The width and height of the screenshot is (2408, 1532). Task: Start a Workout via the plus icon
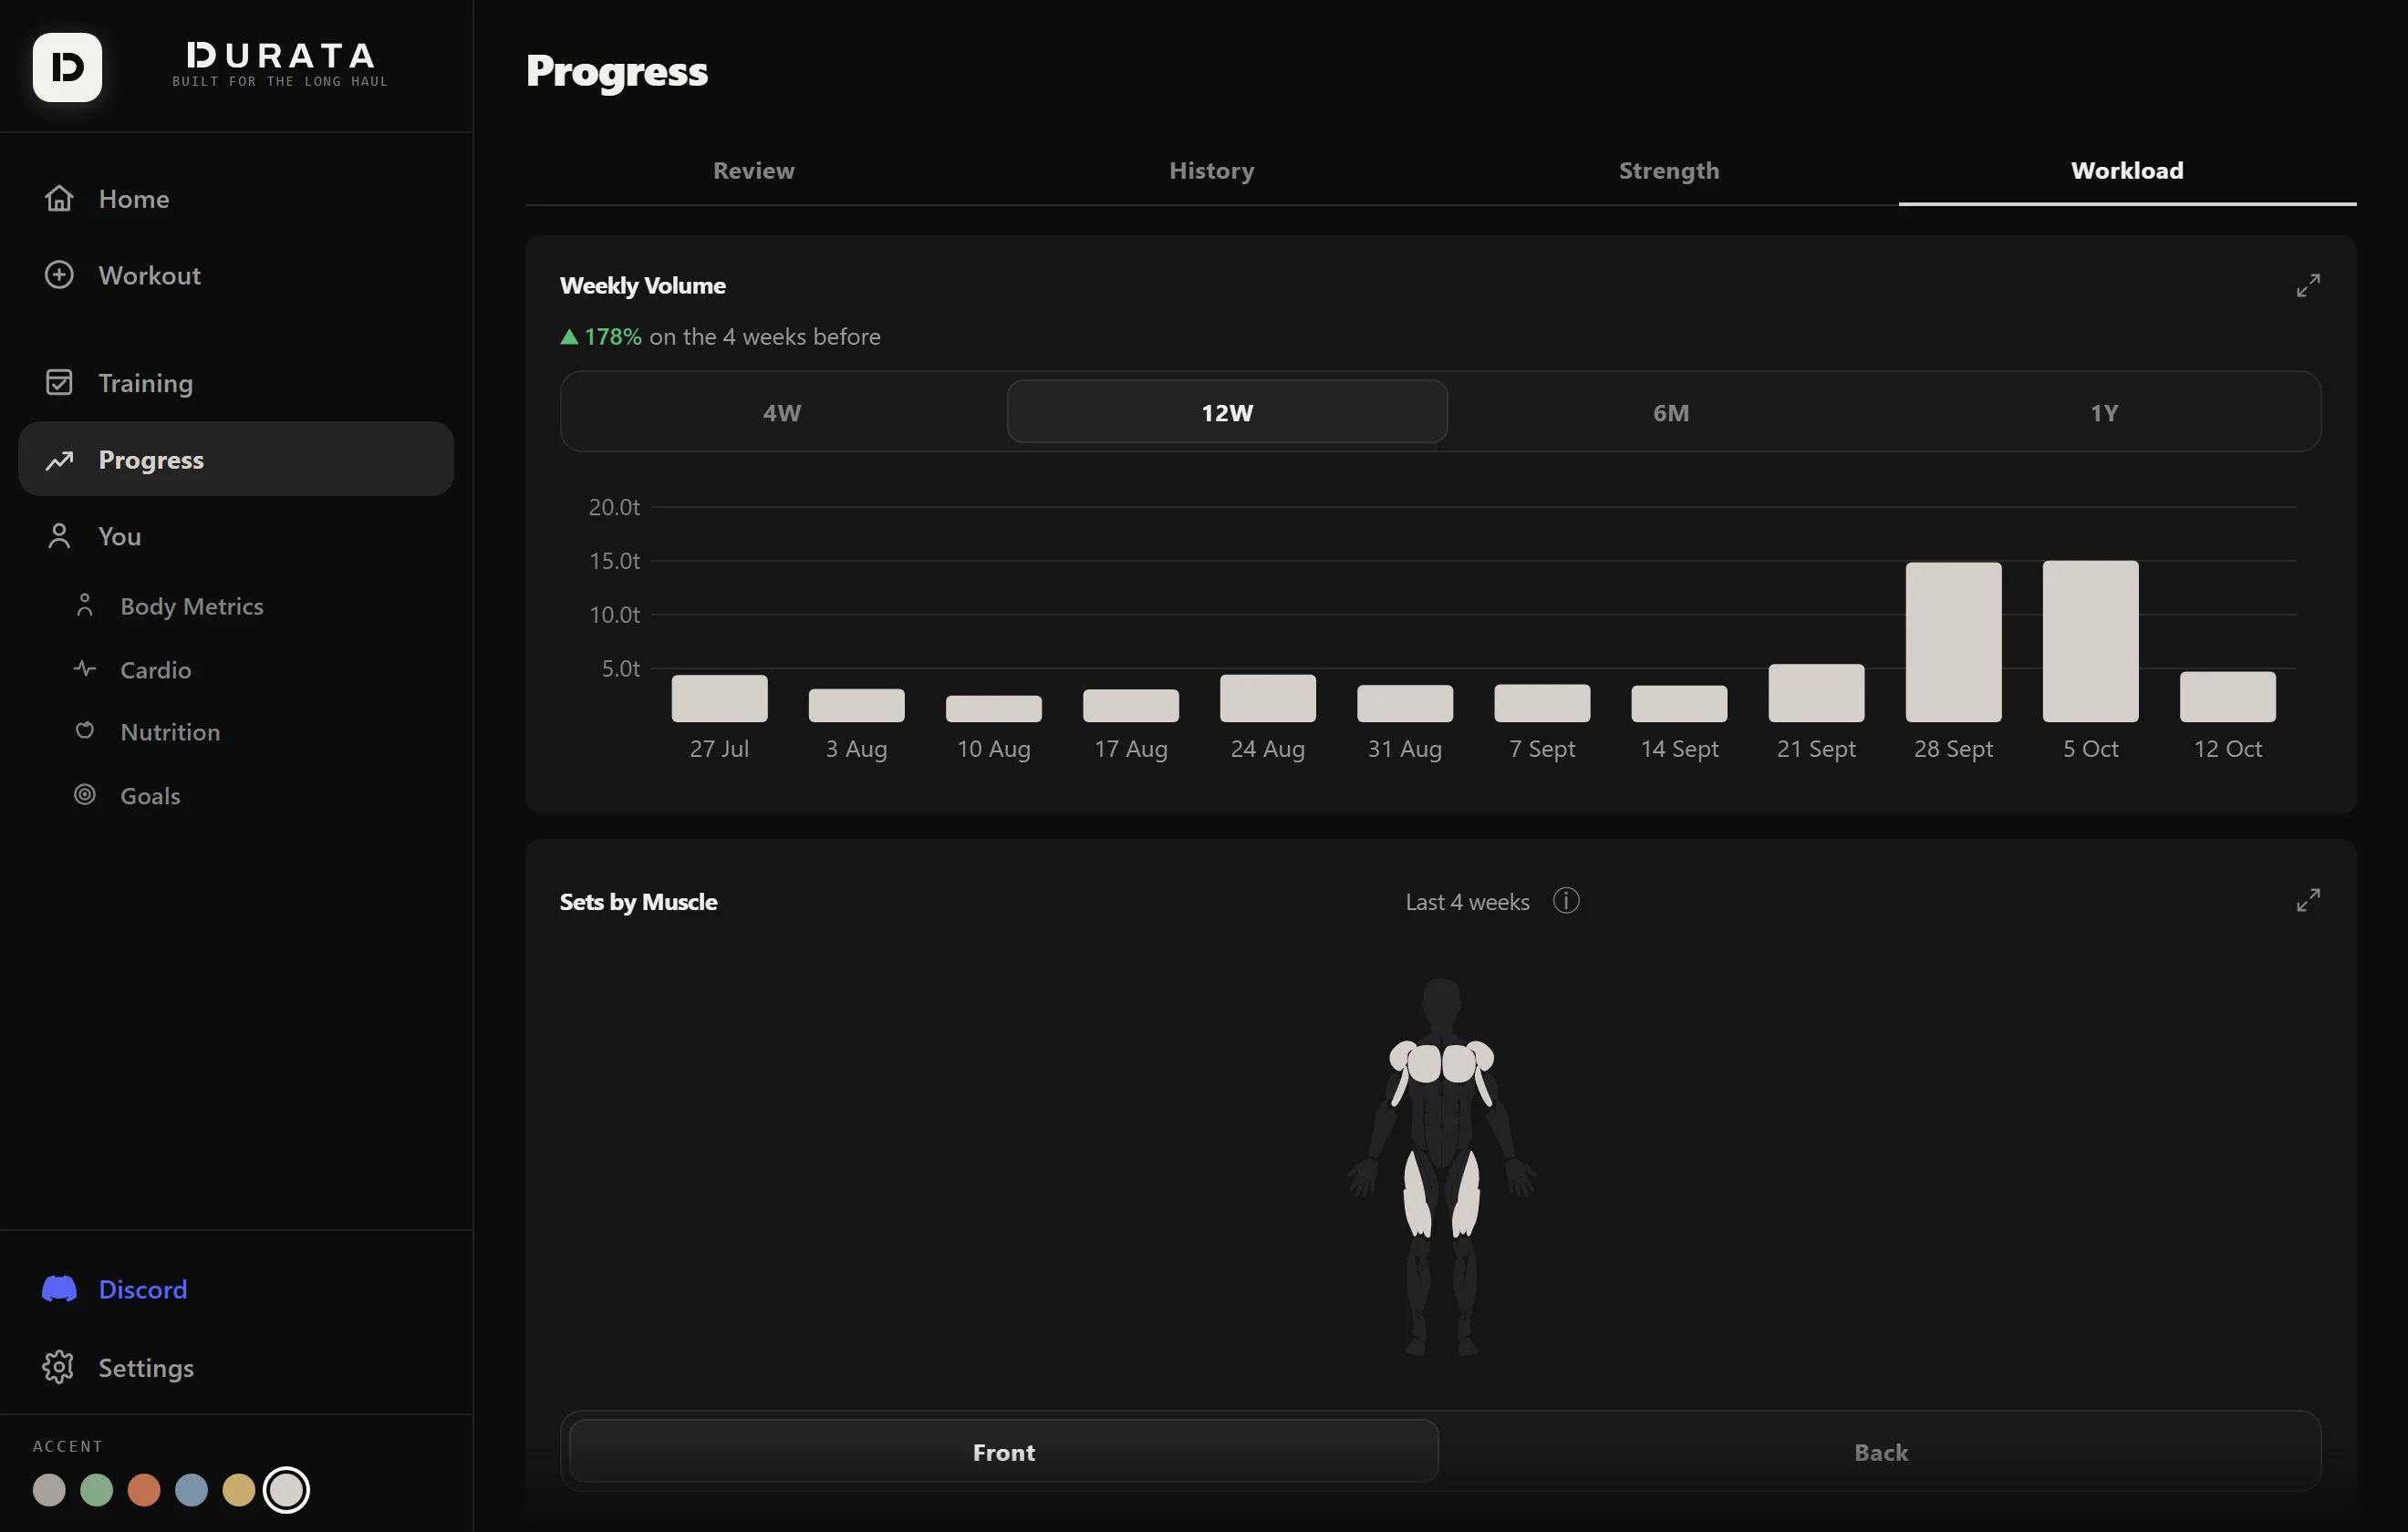click(x=59, y=274)
